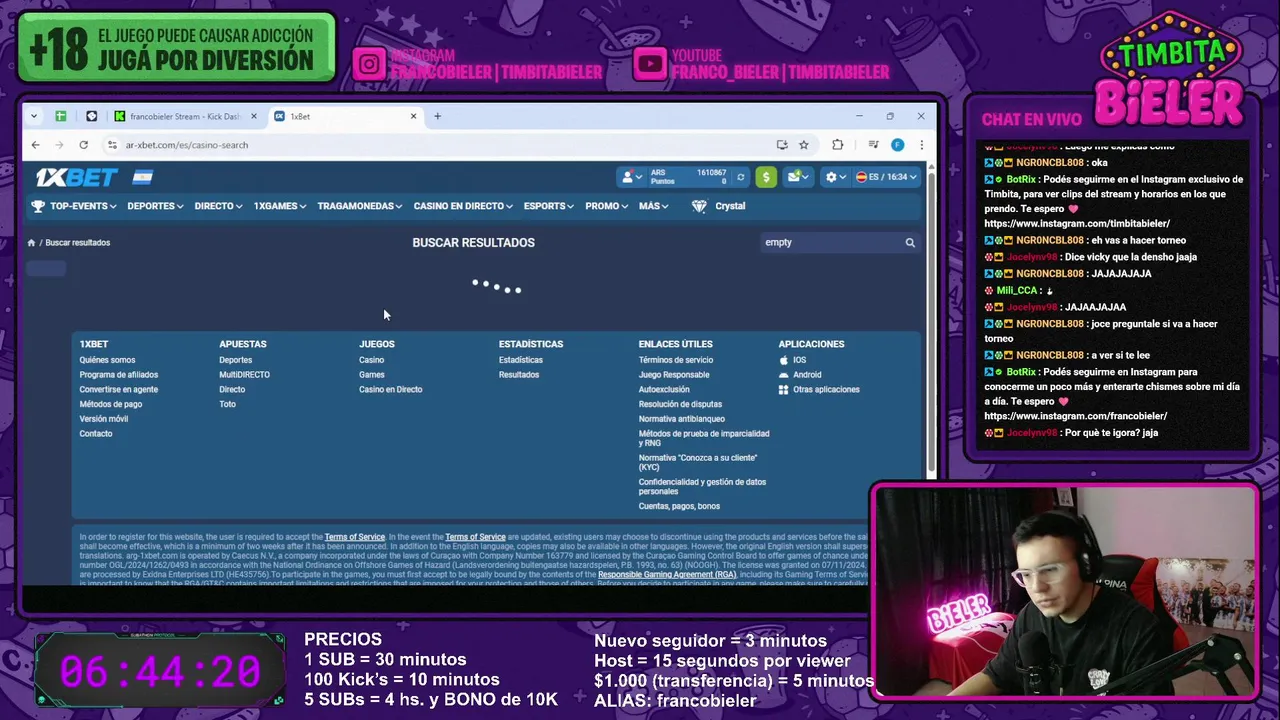Expand the 1XGAMES menu
This screenshot has width=1280, height=720.
tap(280, 206)
